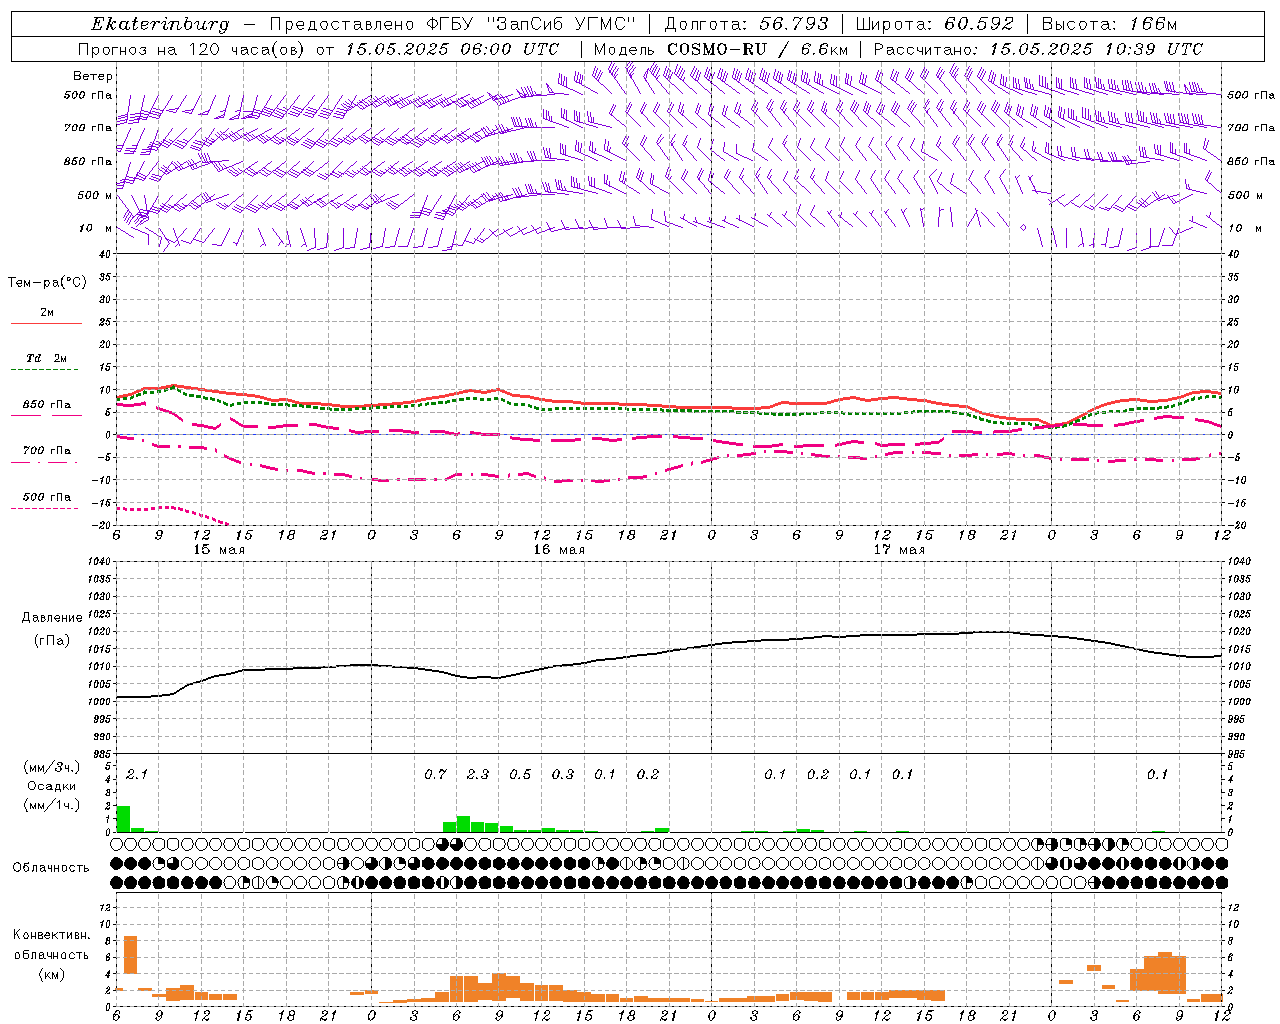Click the 'Осадки' precipitation label

(x=52, y=786)
